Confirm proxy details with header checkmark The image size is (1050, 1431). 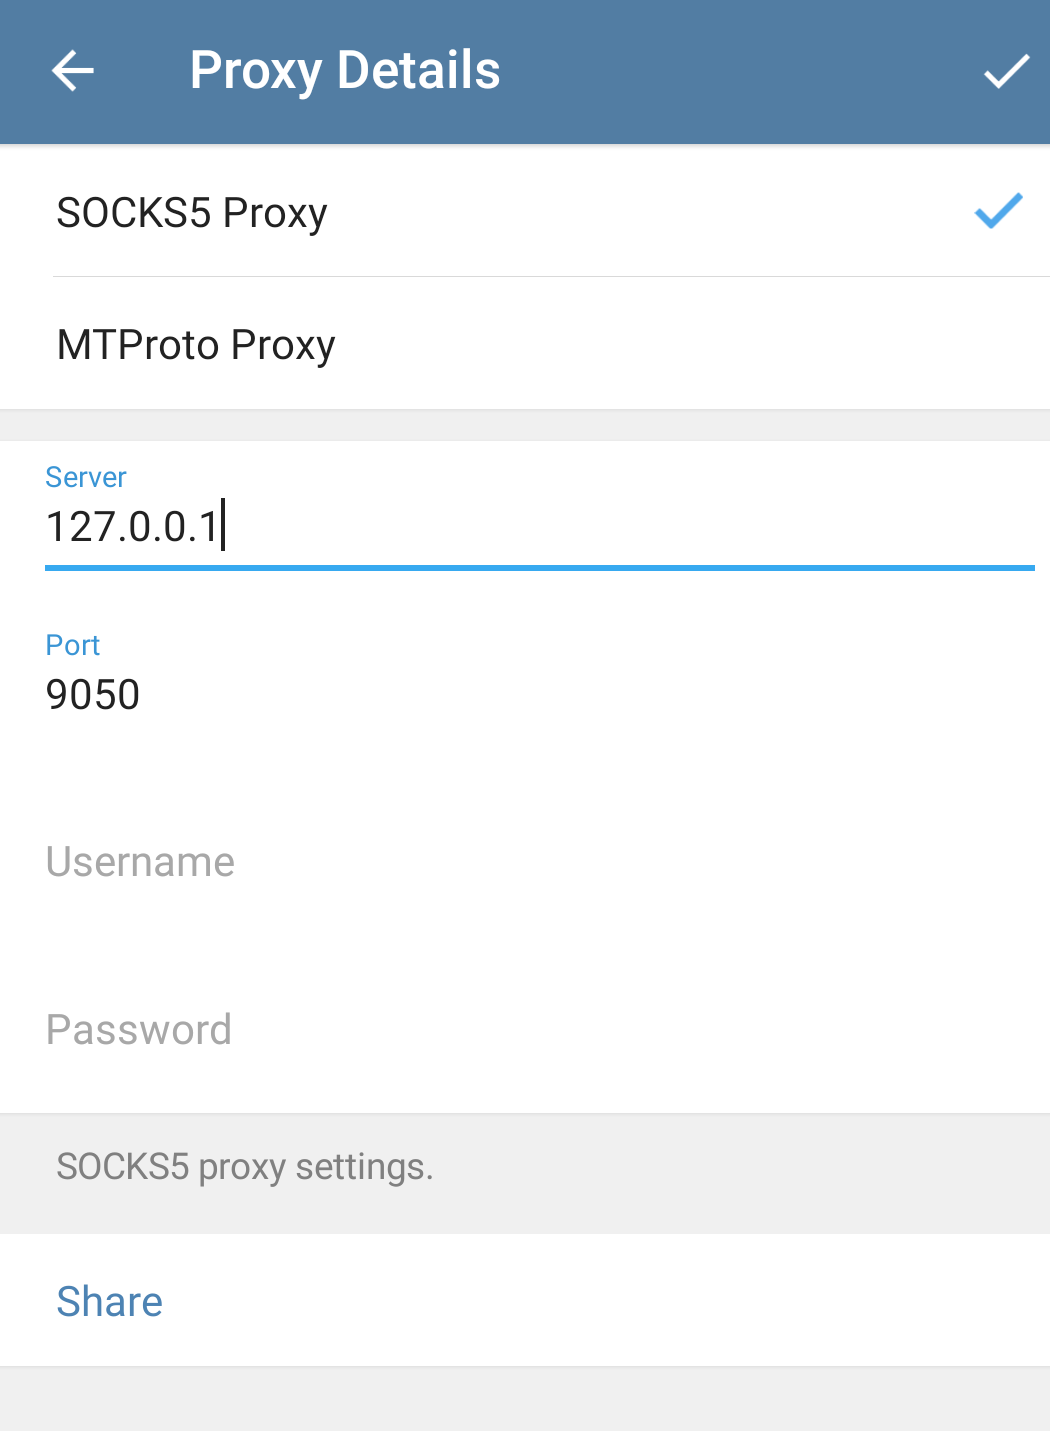click(x=1006, y=71)
